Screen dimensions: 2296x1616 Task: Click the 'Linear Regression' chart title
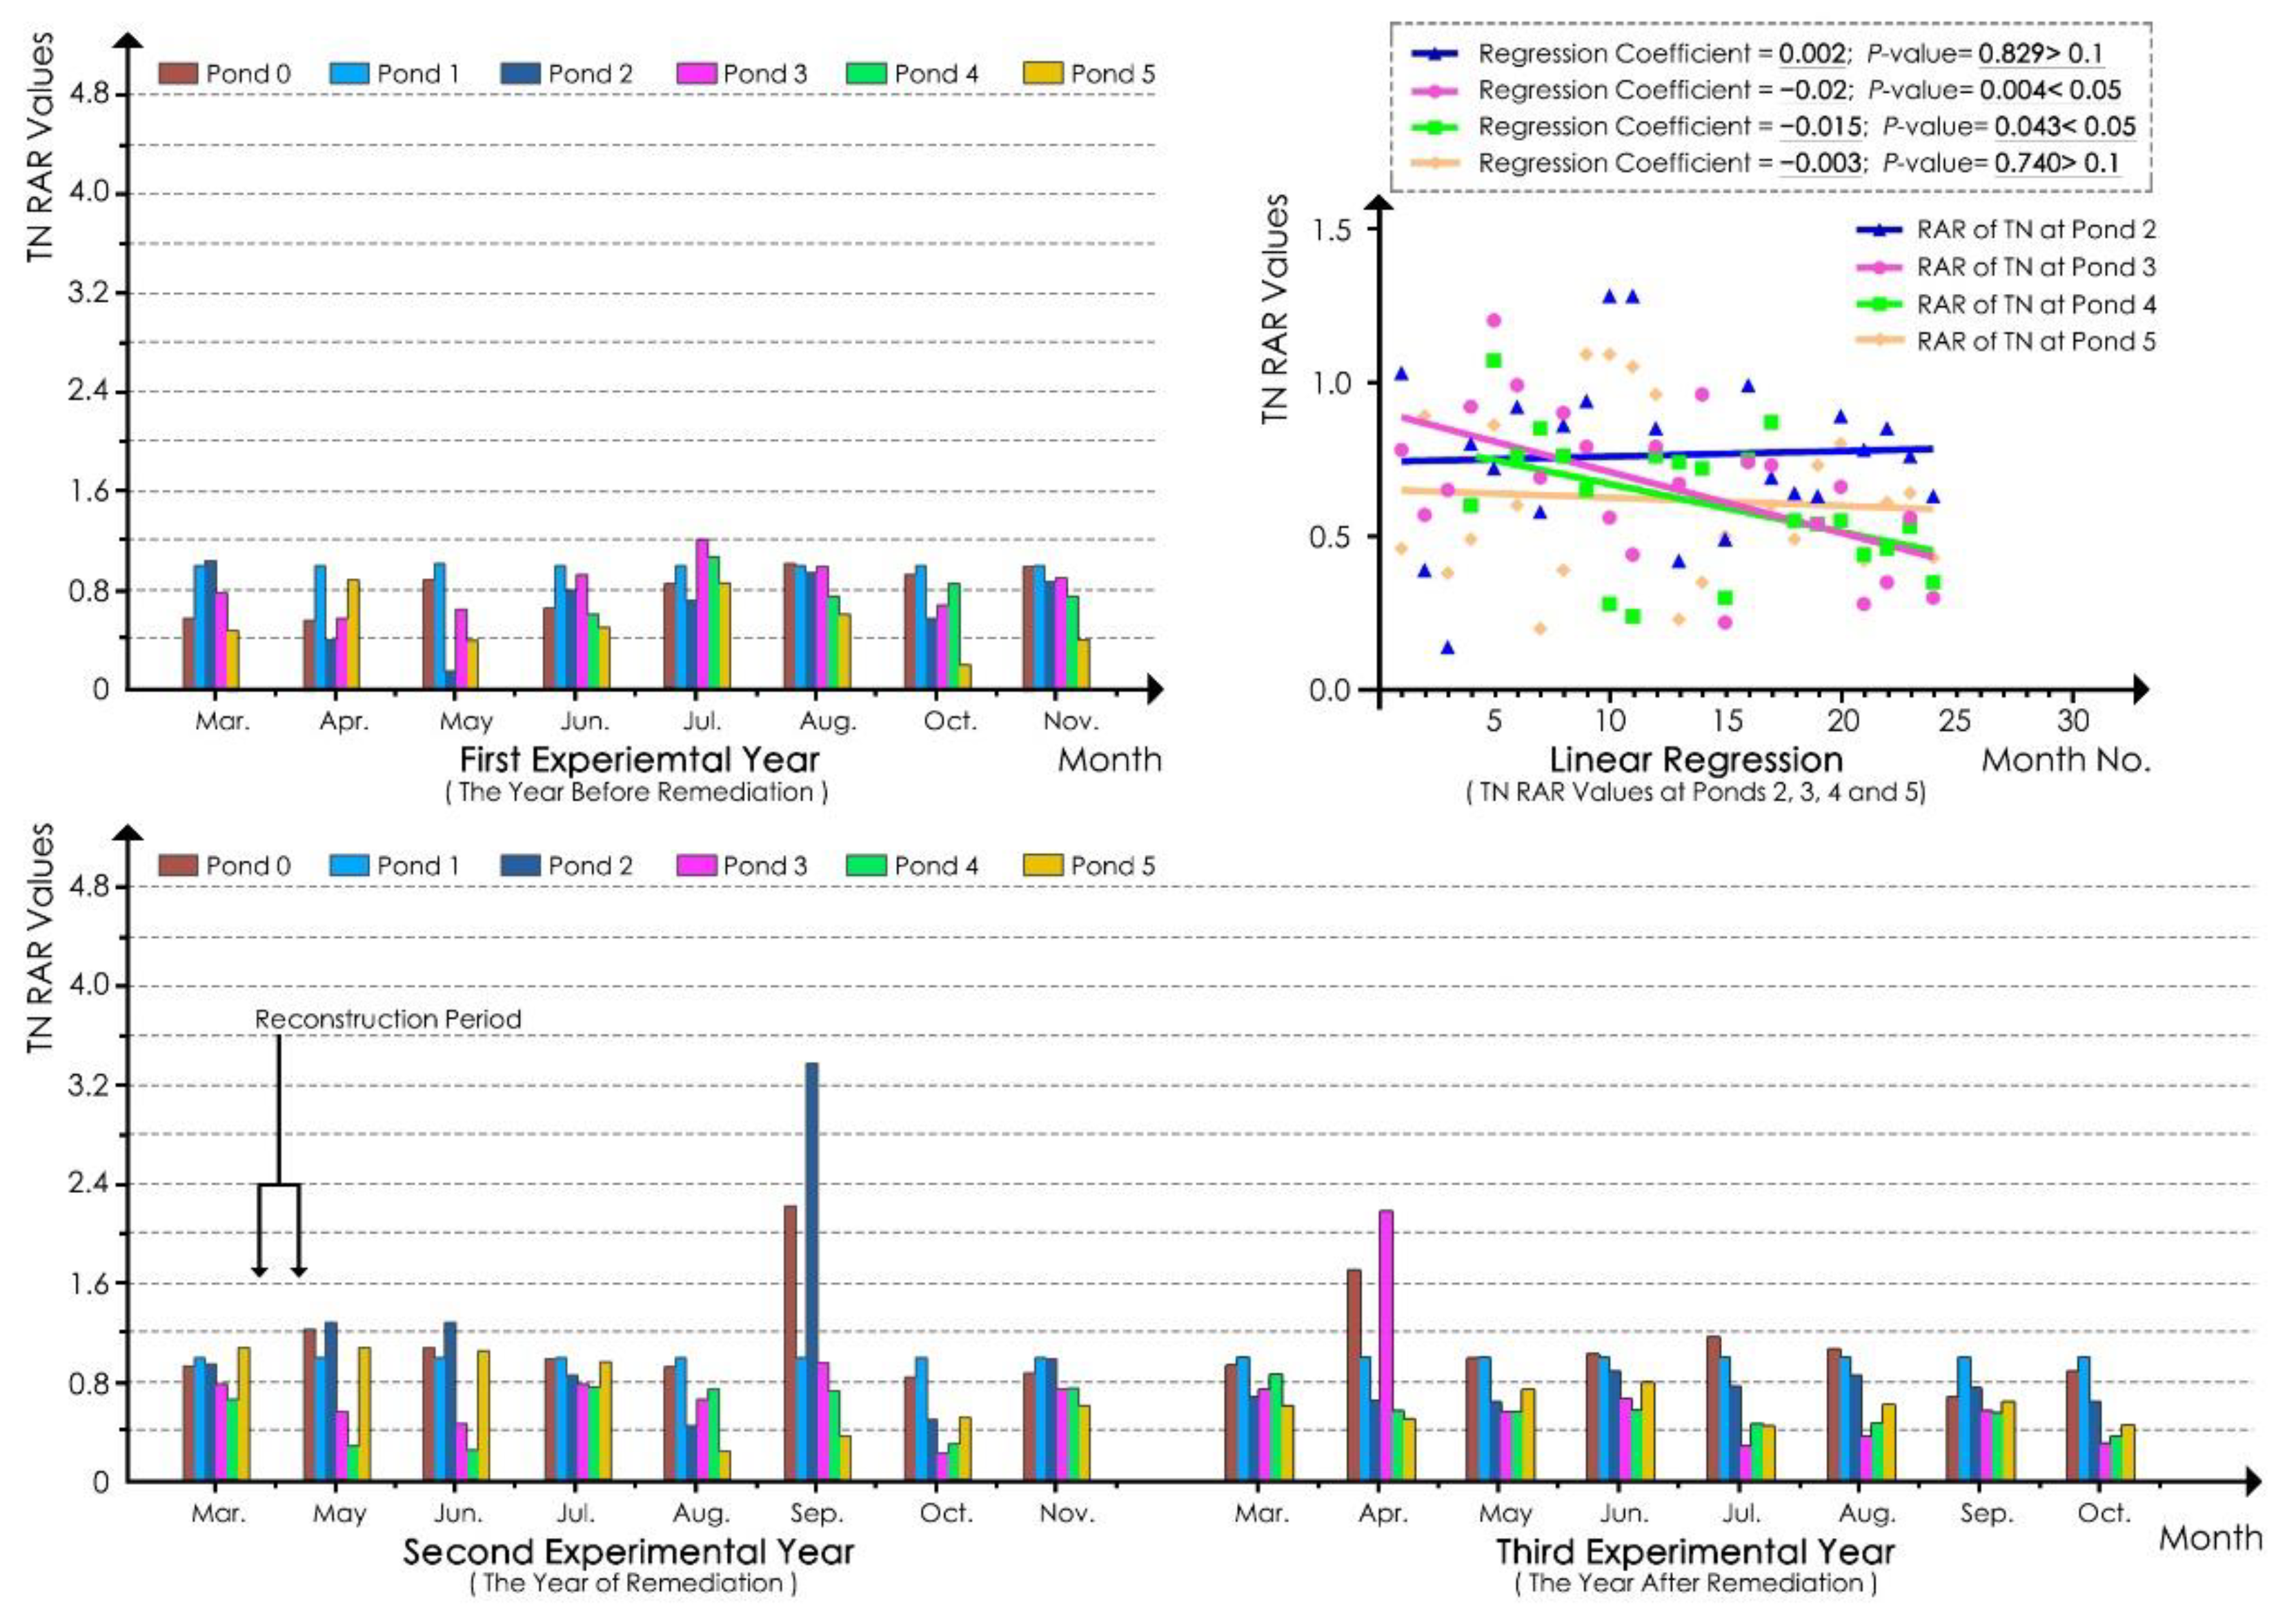[1696, 760]
